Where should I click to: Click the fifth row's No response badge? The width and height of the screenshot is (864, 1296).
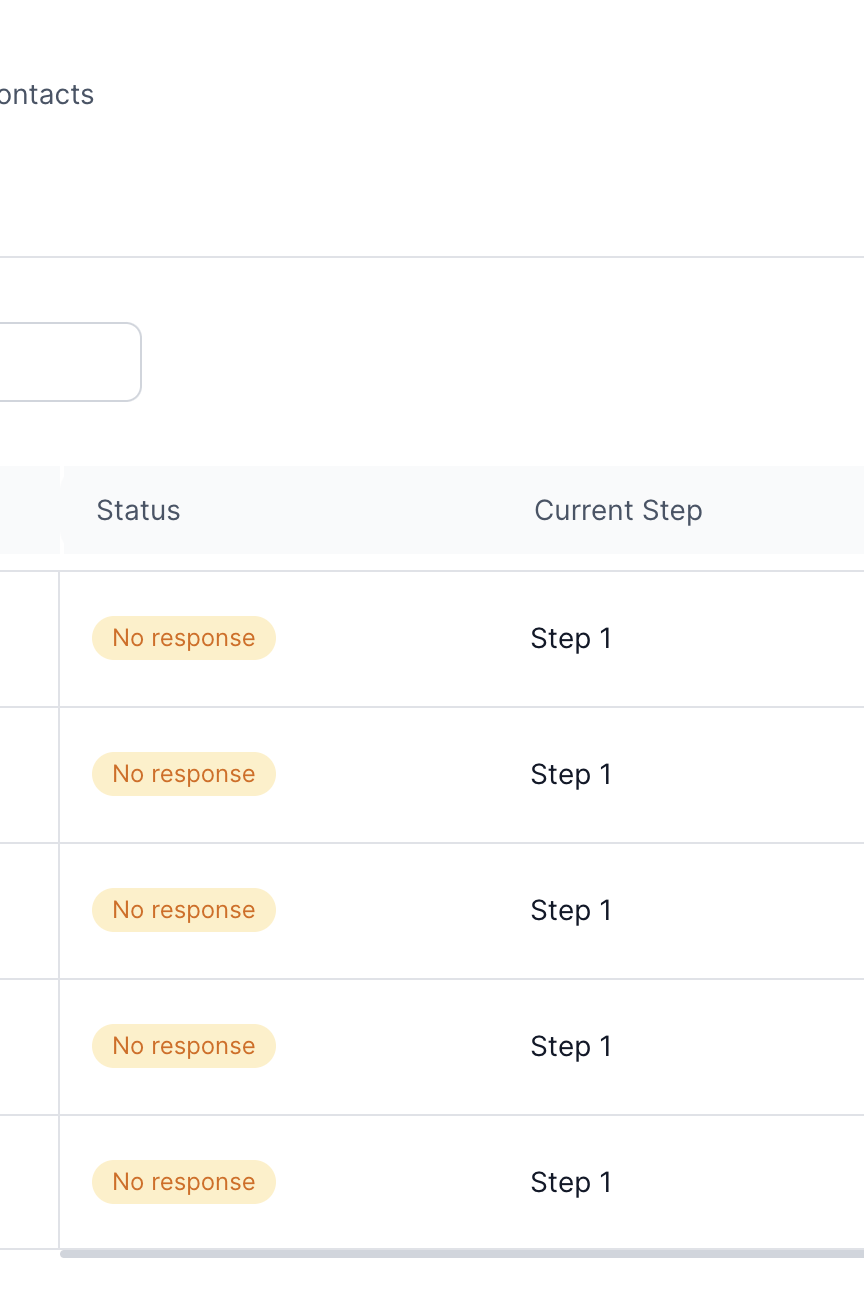pyautogui.click(x=184, y=1182)
